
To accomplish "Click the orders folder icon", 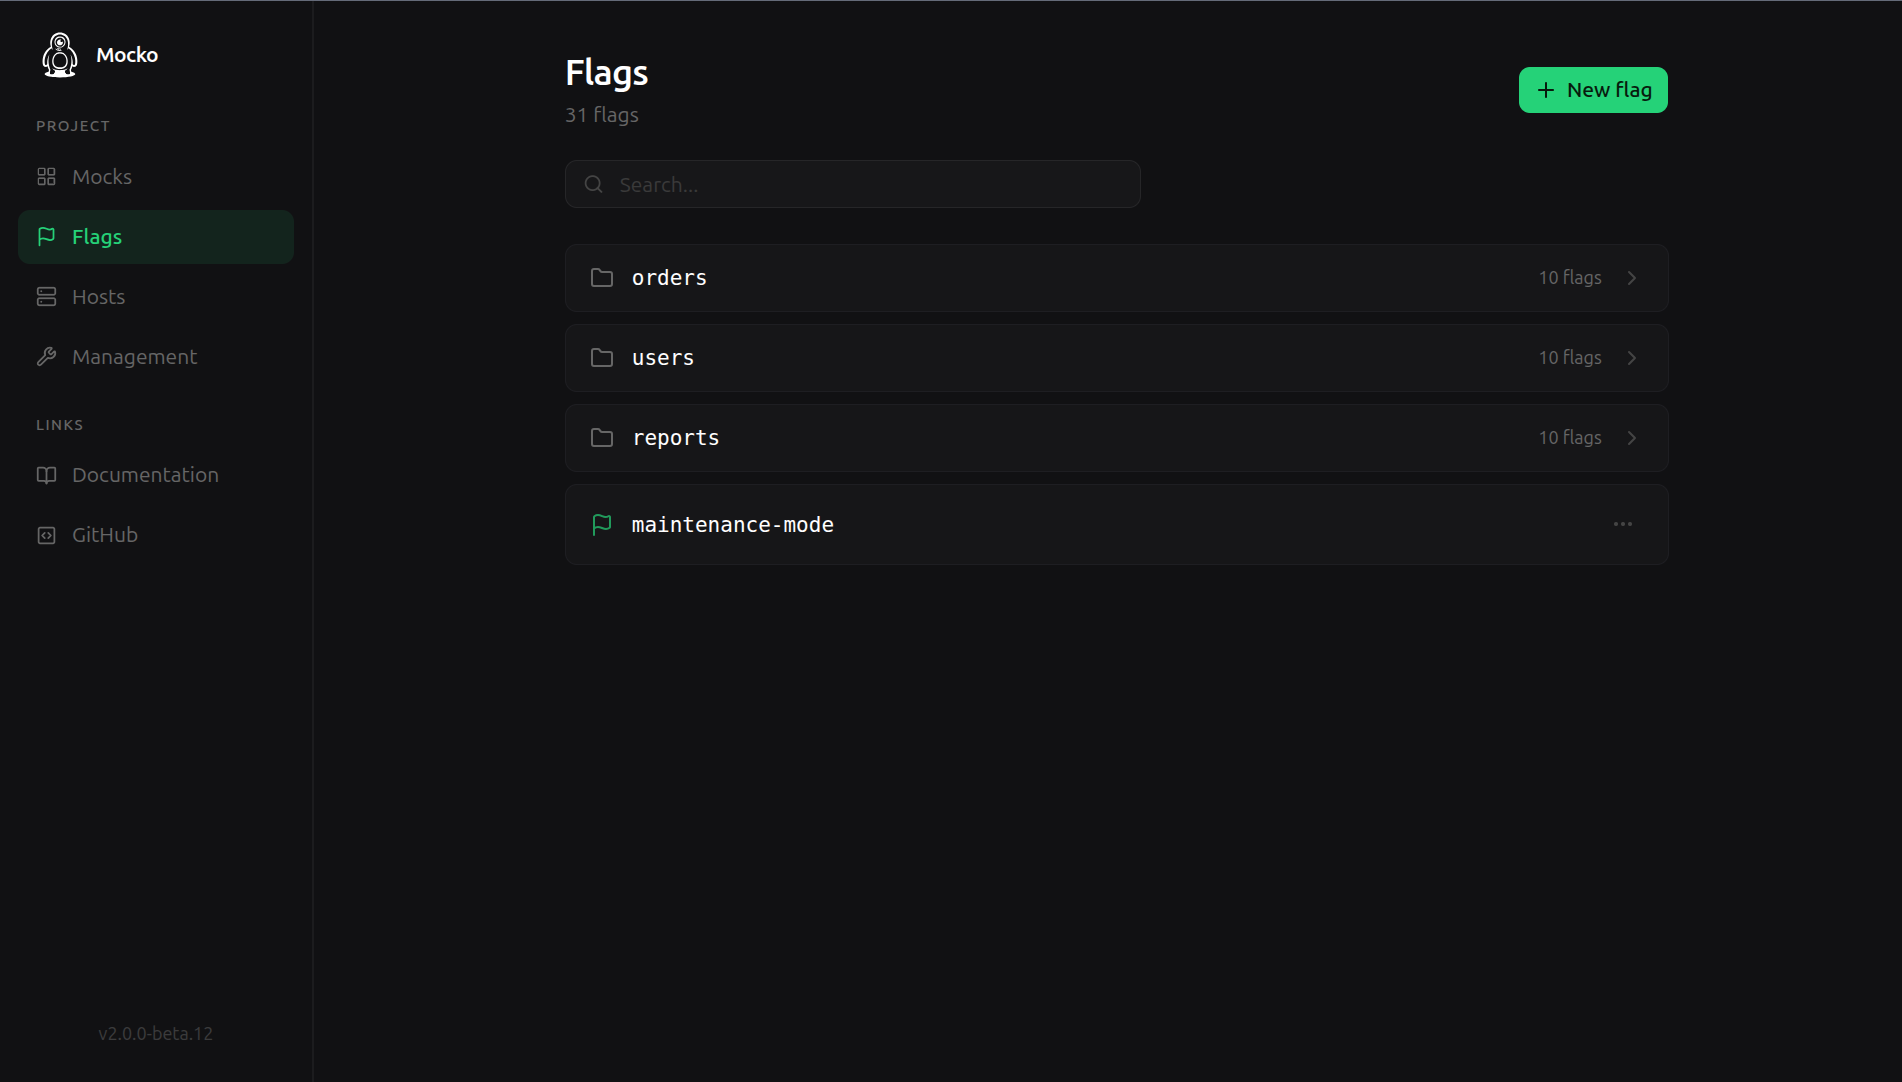I will (x=602, y=278).
